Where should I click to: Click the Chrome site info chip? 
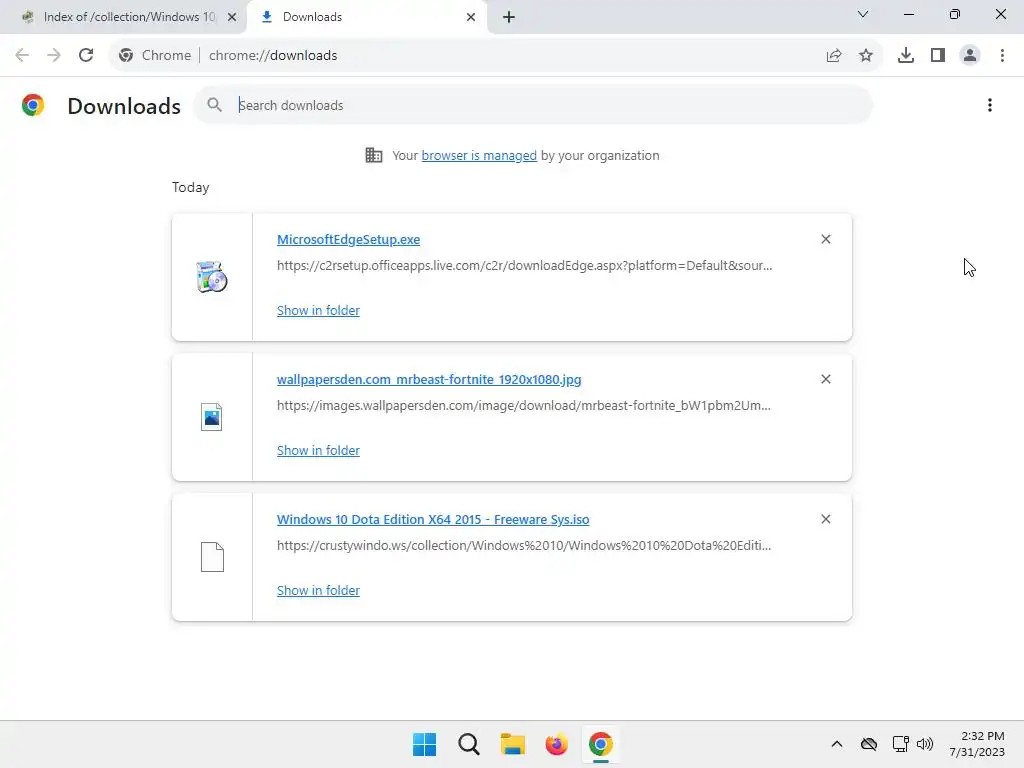[x=155, y=56]
